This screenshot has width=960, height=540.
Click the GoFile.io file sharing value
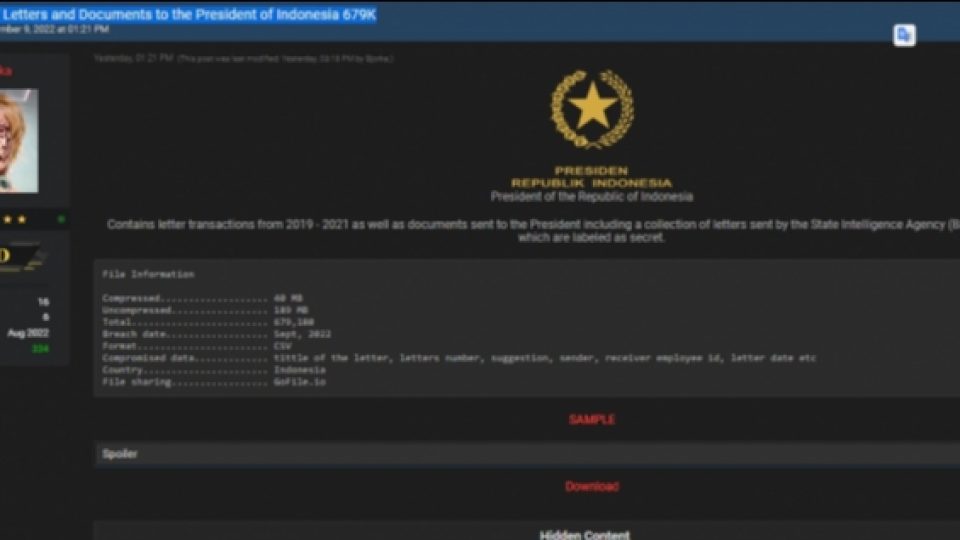[300, 382]
